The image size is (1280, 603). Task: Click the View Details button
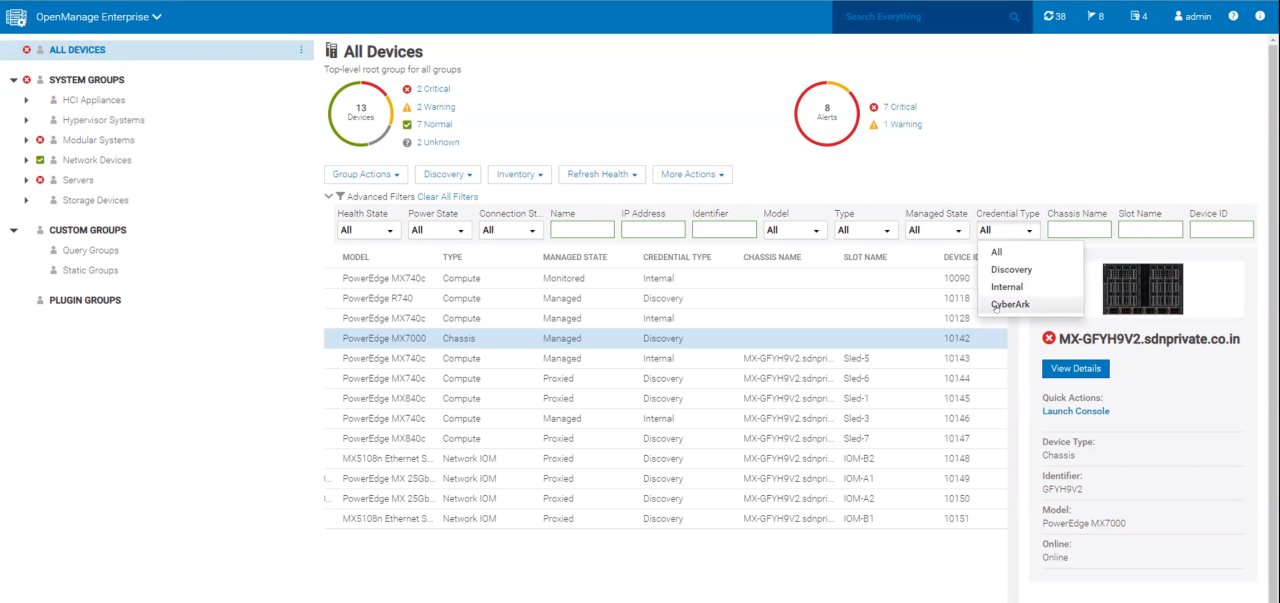[1075, 369]
